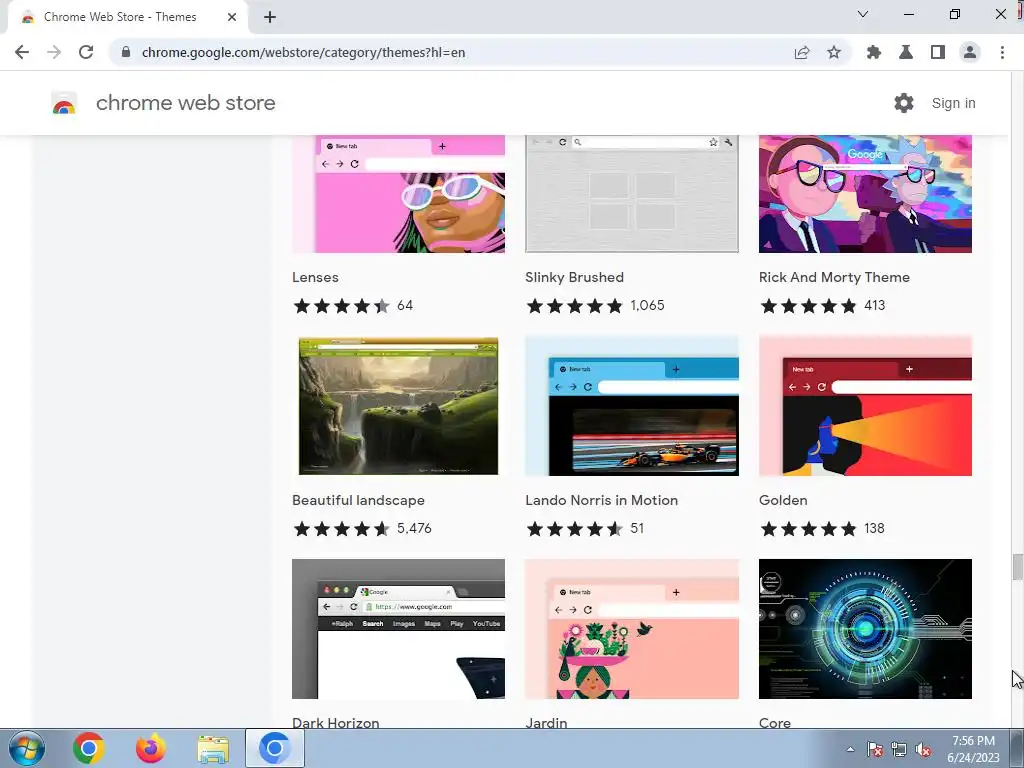This screenshot has width=1024, height=768.
Task: Open the Windows Start menu
Action: (x=27, y=748)
